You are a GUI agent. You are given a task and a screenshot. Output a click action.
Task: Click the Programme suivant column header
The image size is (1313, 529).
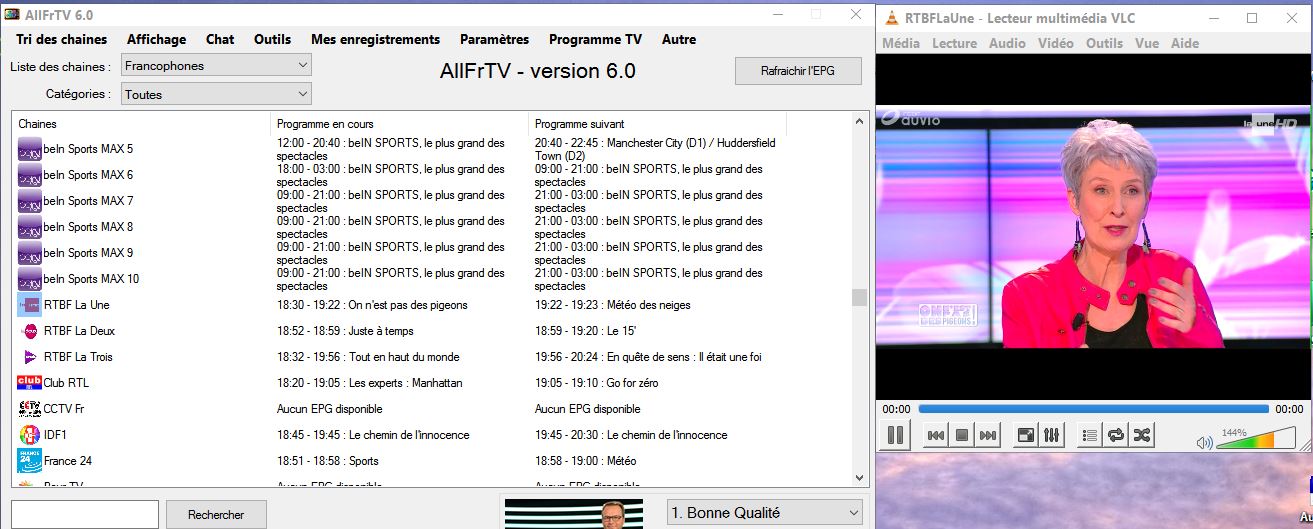click(x=657, y=124)
